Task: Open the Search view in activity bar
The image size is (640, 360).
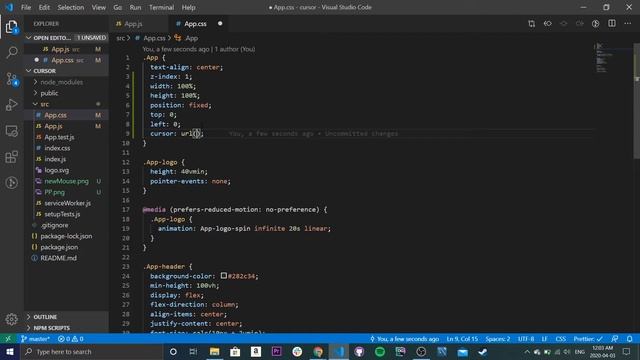Action: [x=11, y=52]
